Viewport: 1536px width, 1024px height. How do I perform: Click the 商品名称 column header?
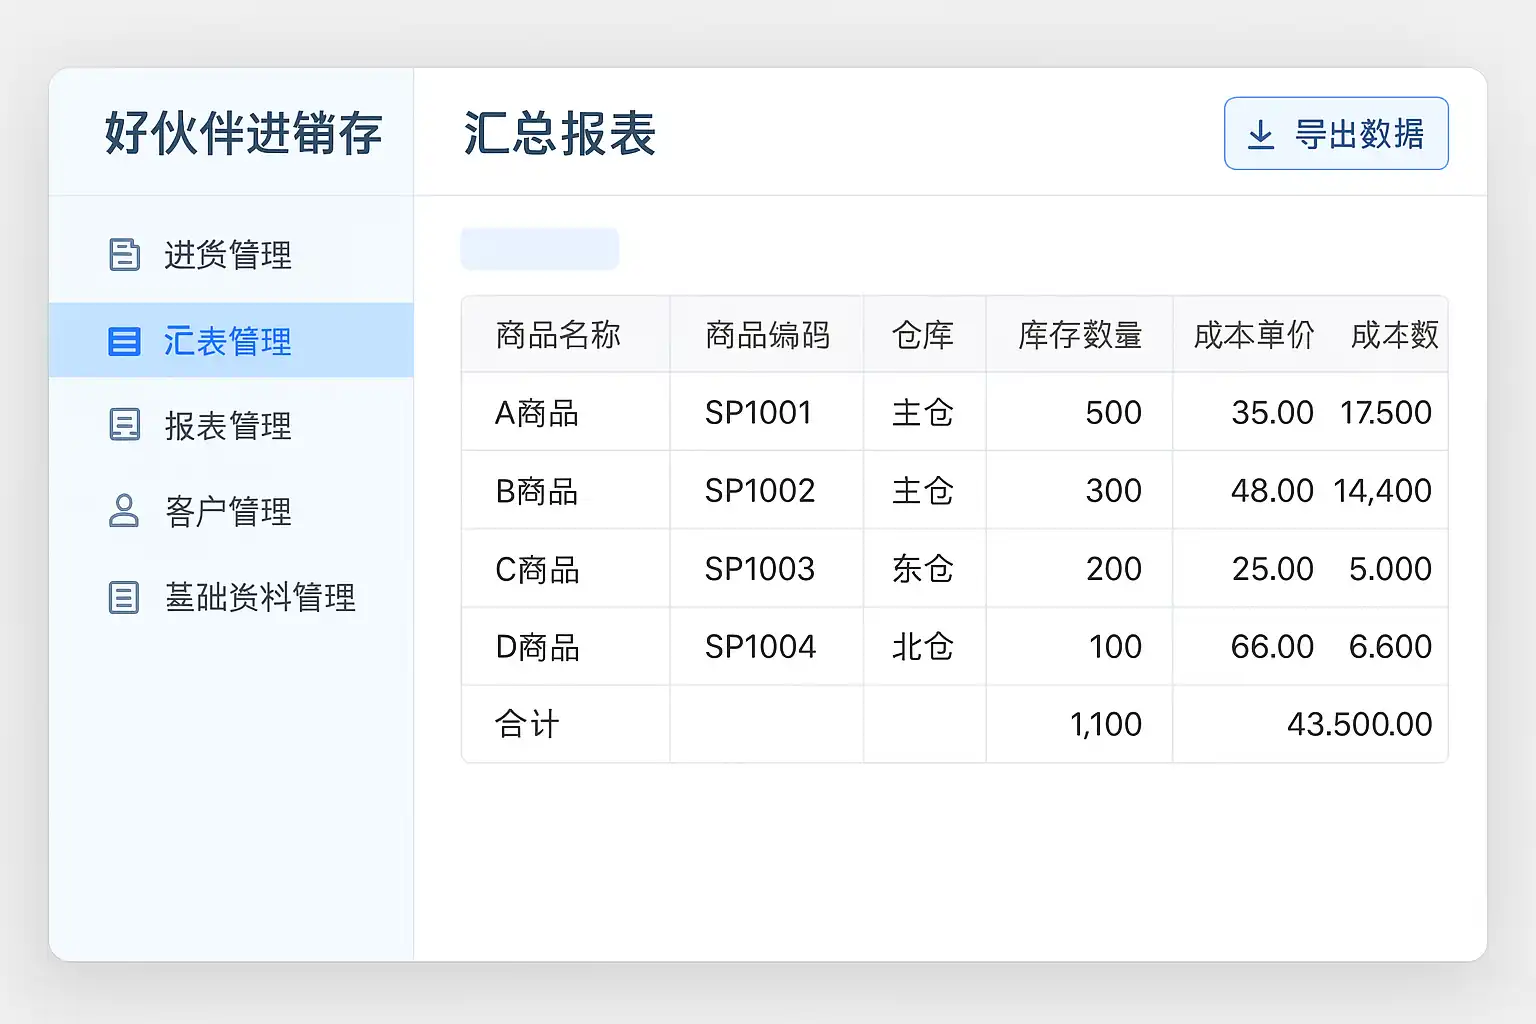(x=558, y=335)
